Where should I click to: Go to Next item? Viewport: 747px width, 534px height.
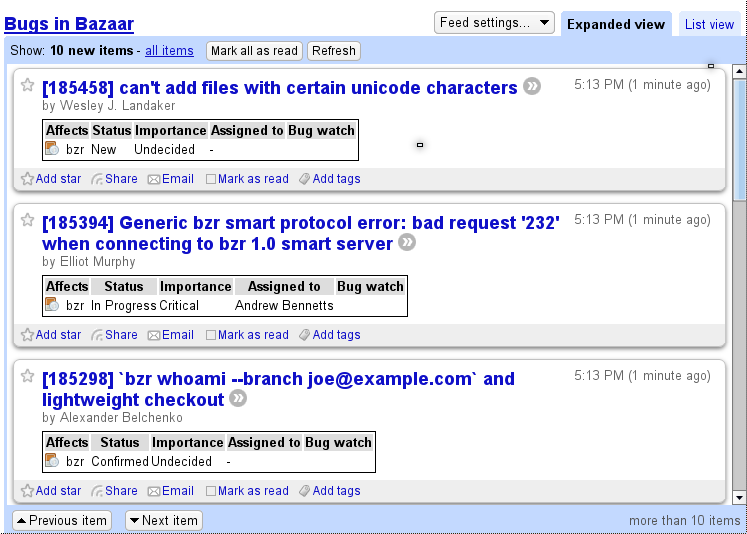tap(164, 520)
